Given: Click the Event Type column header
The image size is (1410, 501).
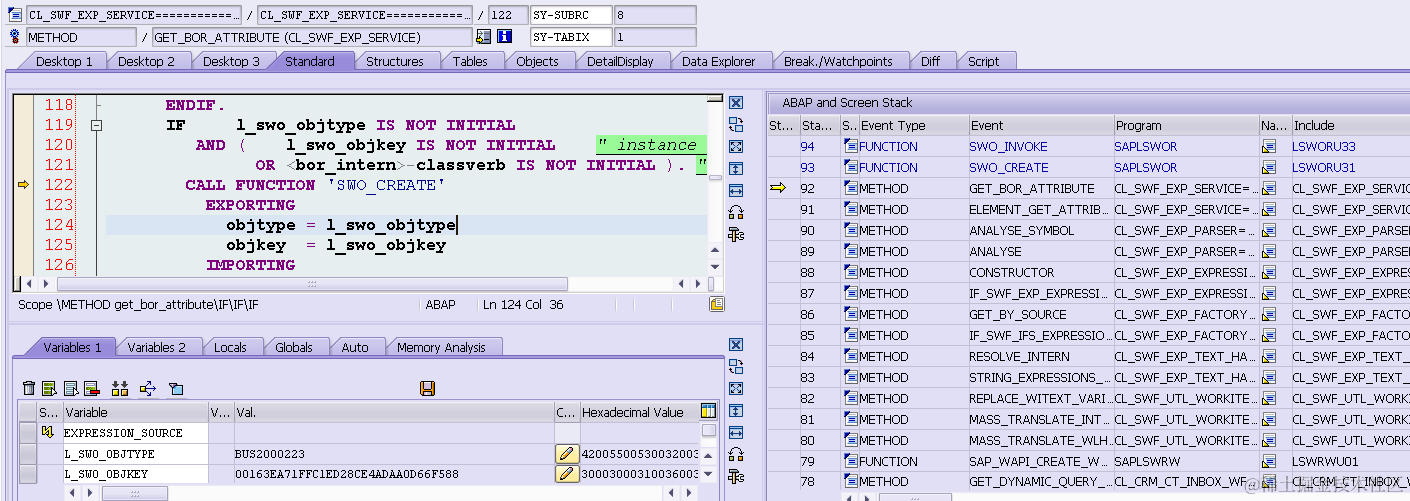Looking at the screenshot, I should 913,126.
